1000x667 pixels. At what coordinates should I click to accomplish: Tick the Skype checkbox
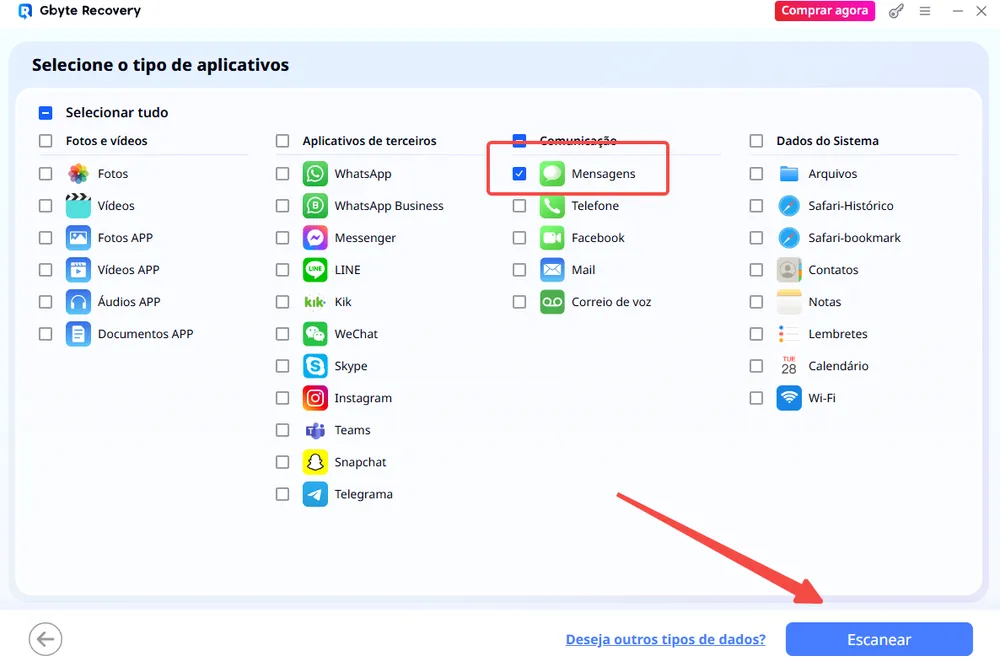[x=282, y=366]
